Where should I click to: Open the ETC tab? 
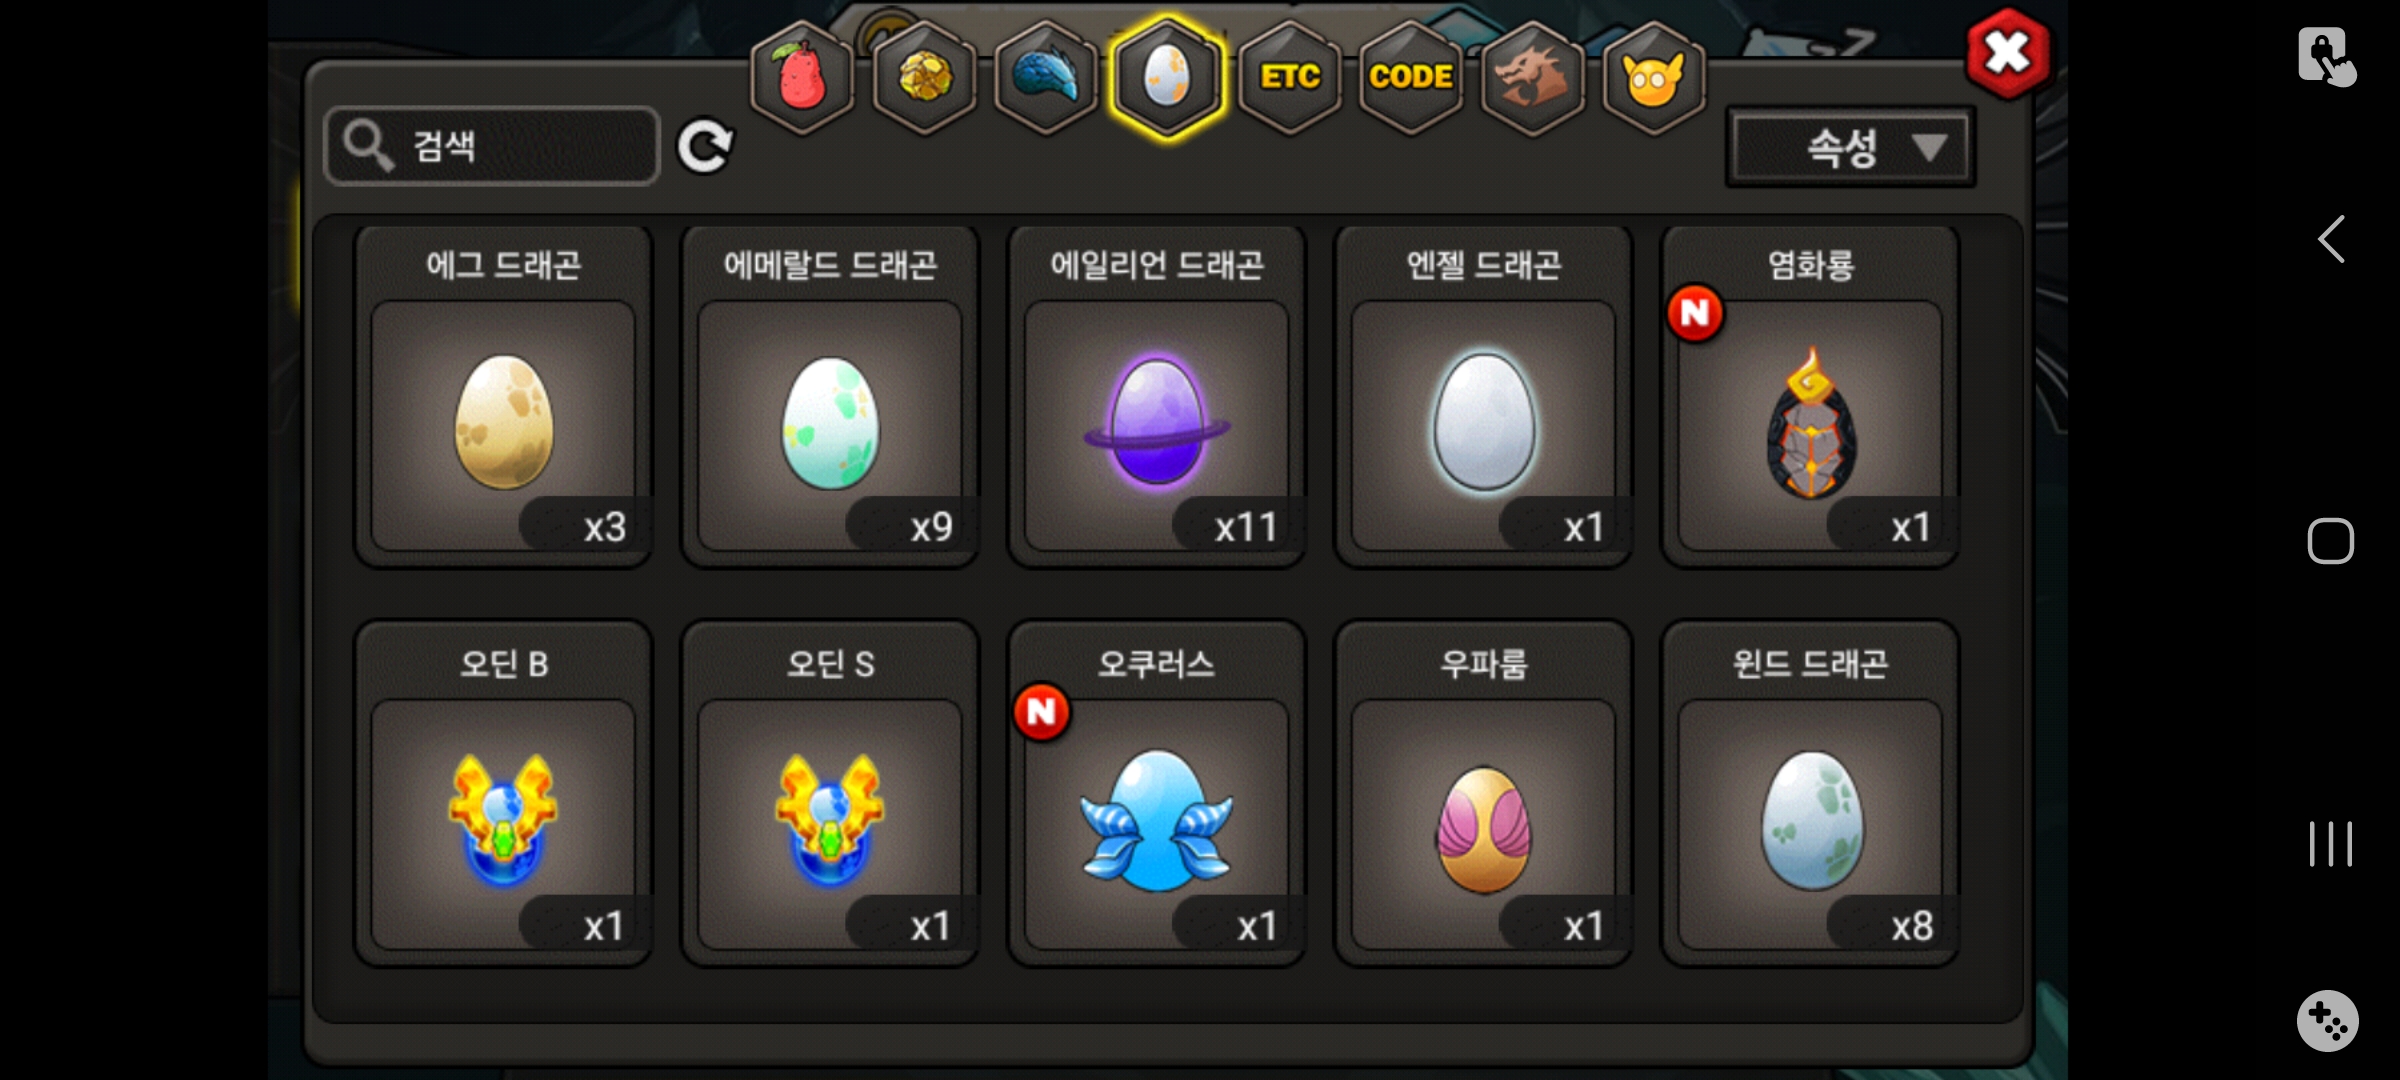pyautogui.click(x=1290, y=77)
